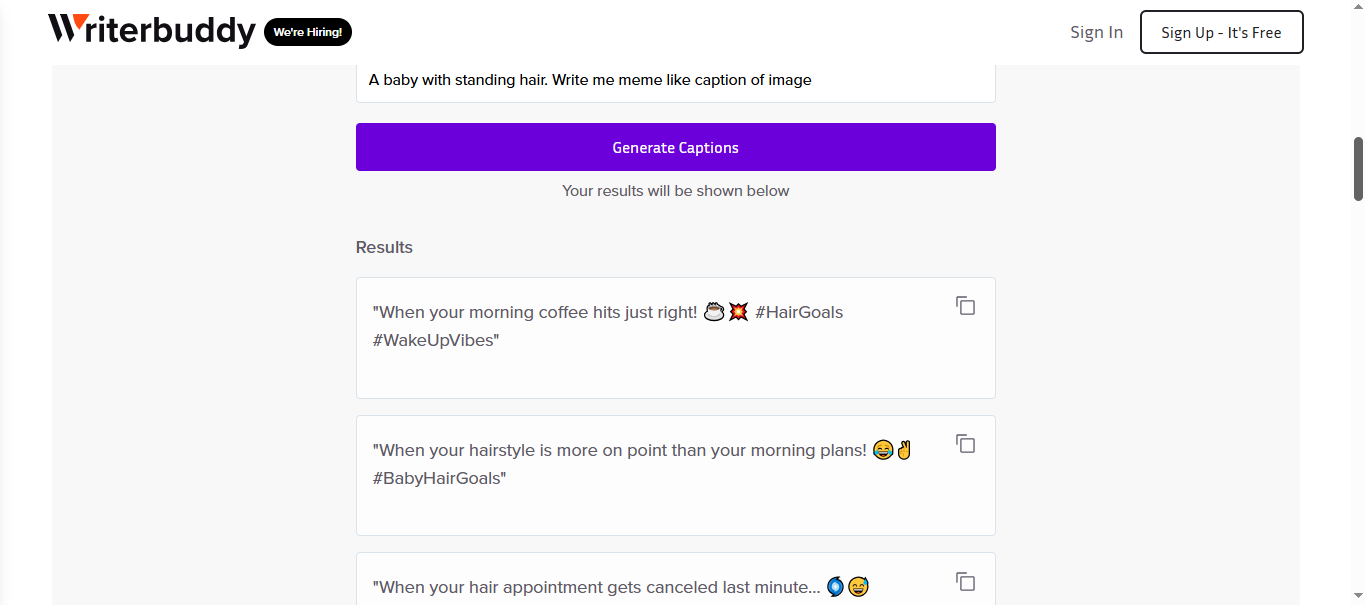This screenshot has width=1365, height=605.
Task: Click the #WakeUpVibes hashtag
Action: tap(435, 340)
